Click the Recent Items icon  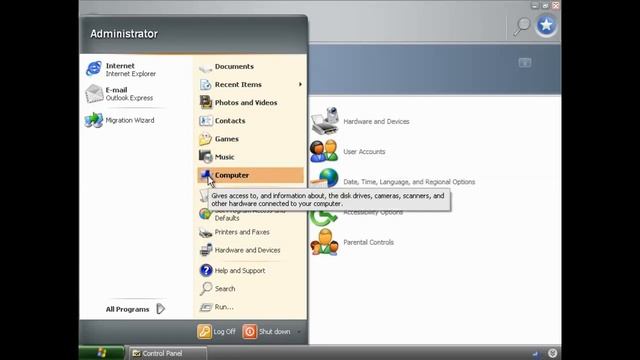point(205,84)
